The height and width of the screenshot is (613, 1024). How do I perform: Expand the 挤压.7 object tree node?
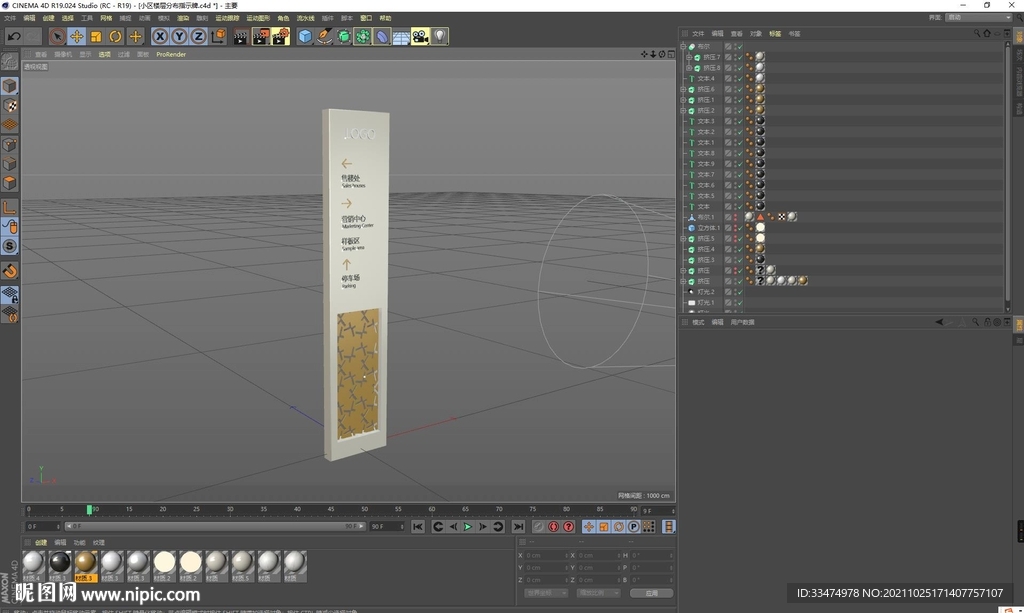pos(689,57)
